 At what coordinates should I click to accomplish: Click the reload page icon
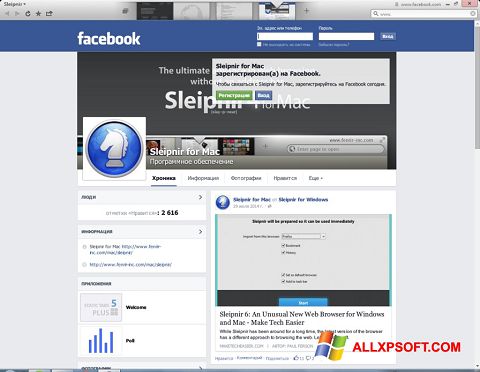28,14
